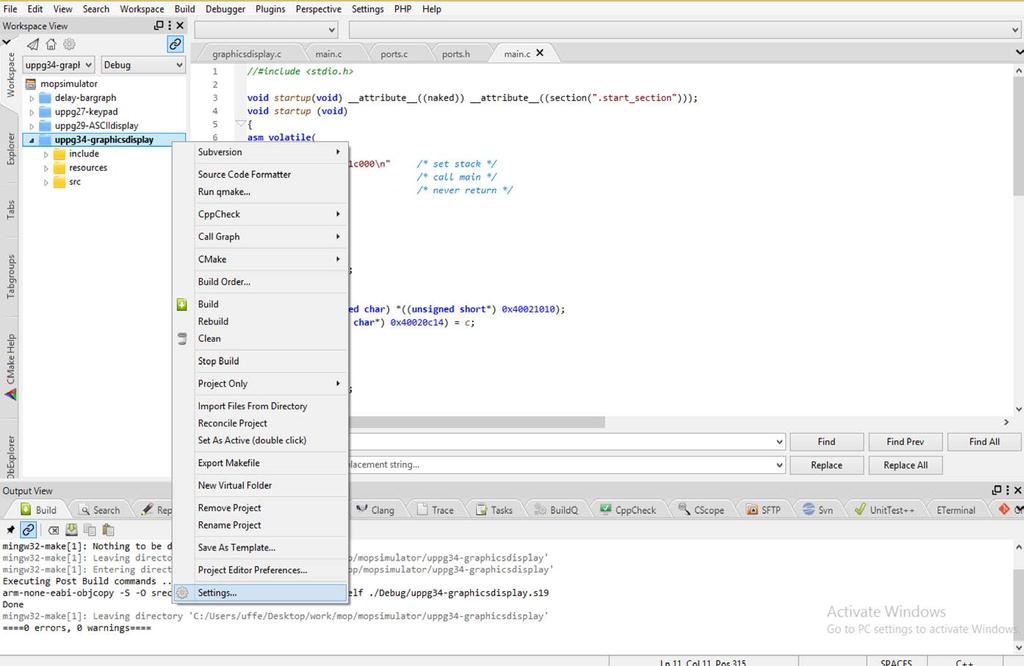
Task: Click the Find button
Action: pyautogui.click(x=826, y=442)
